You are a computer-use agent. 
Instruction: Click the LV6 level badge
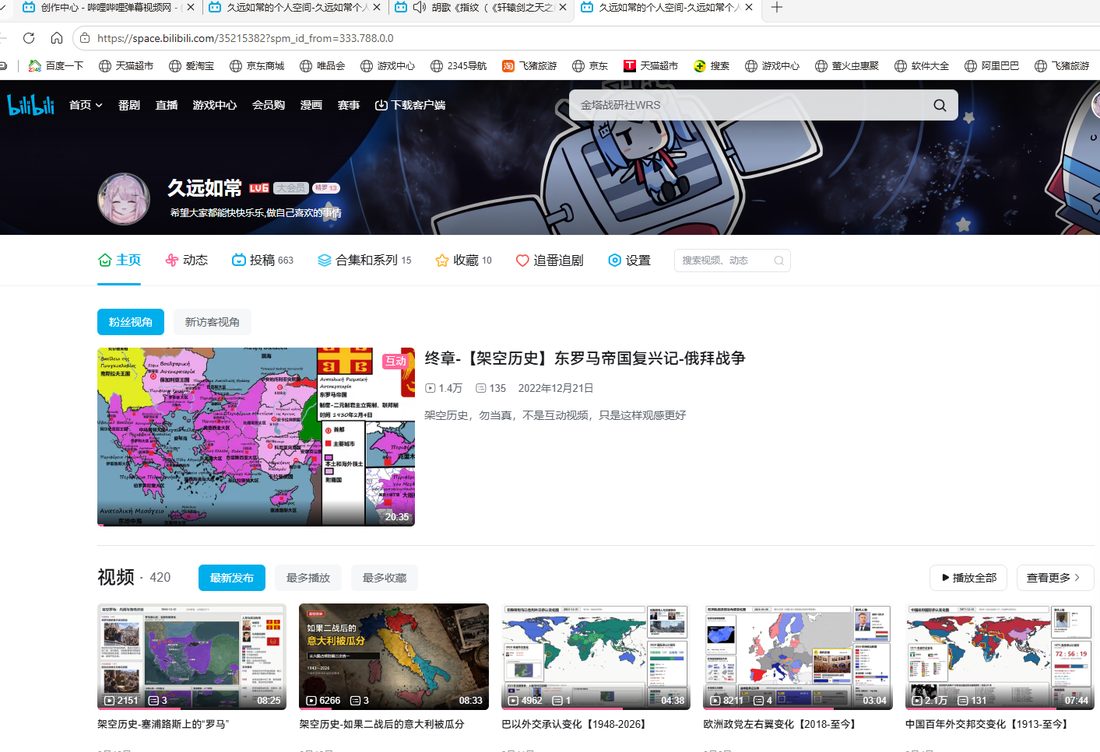tap(259, 188)
